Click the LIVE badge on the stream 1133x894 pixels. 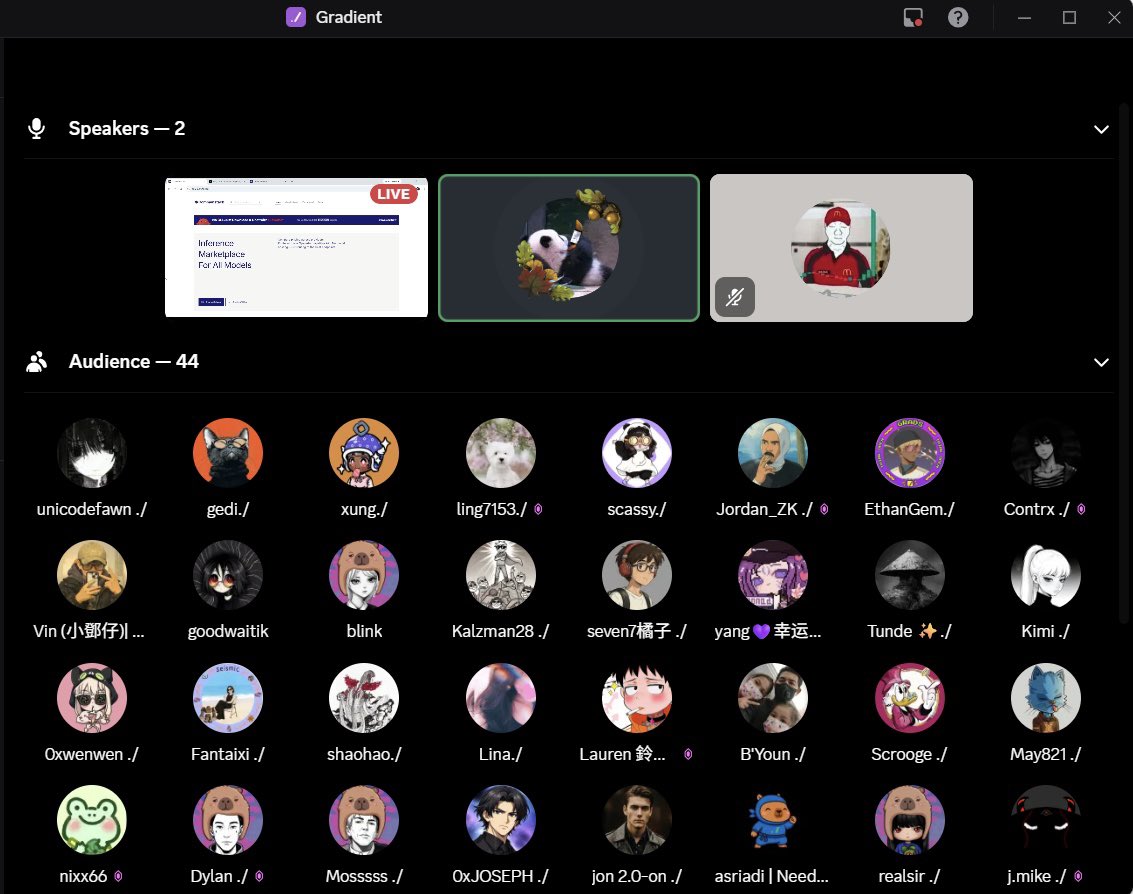click(x=394, y=194)
